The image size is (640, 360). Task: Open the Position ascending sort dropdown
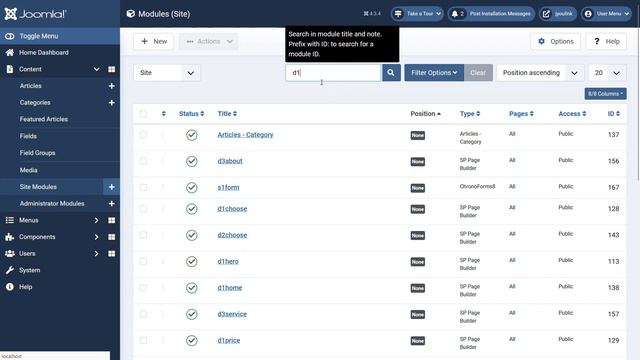[540, 73]
